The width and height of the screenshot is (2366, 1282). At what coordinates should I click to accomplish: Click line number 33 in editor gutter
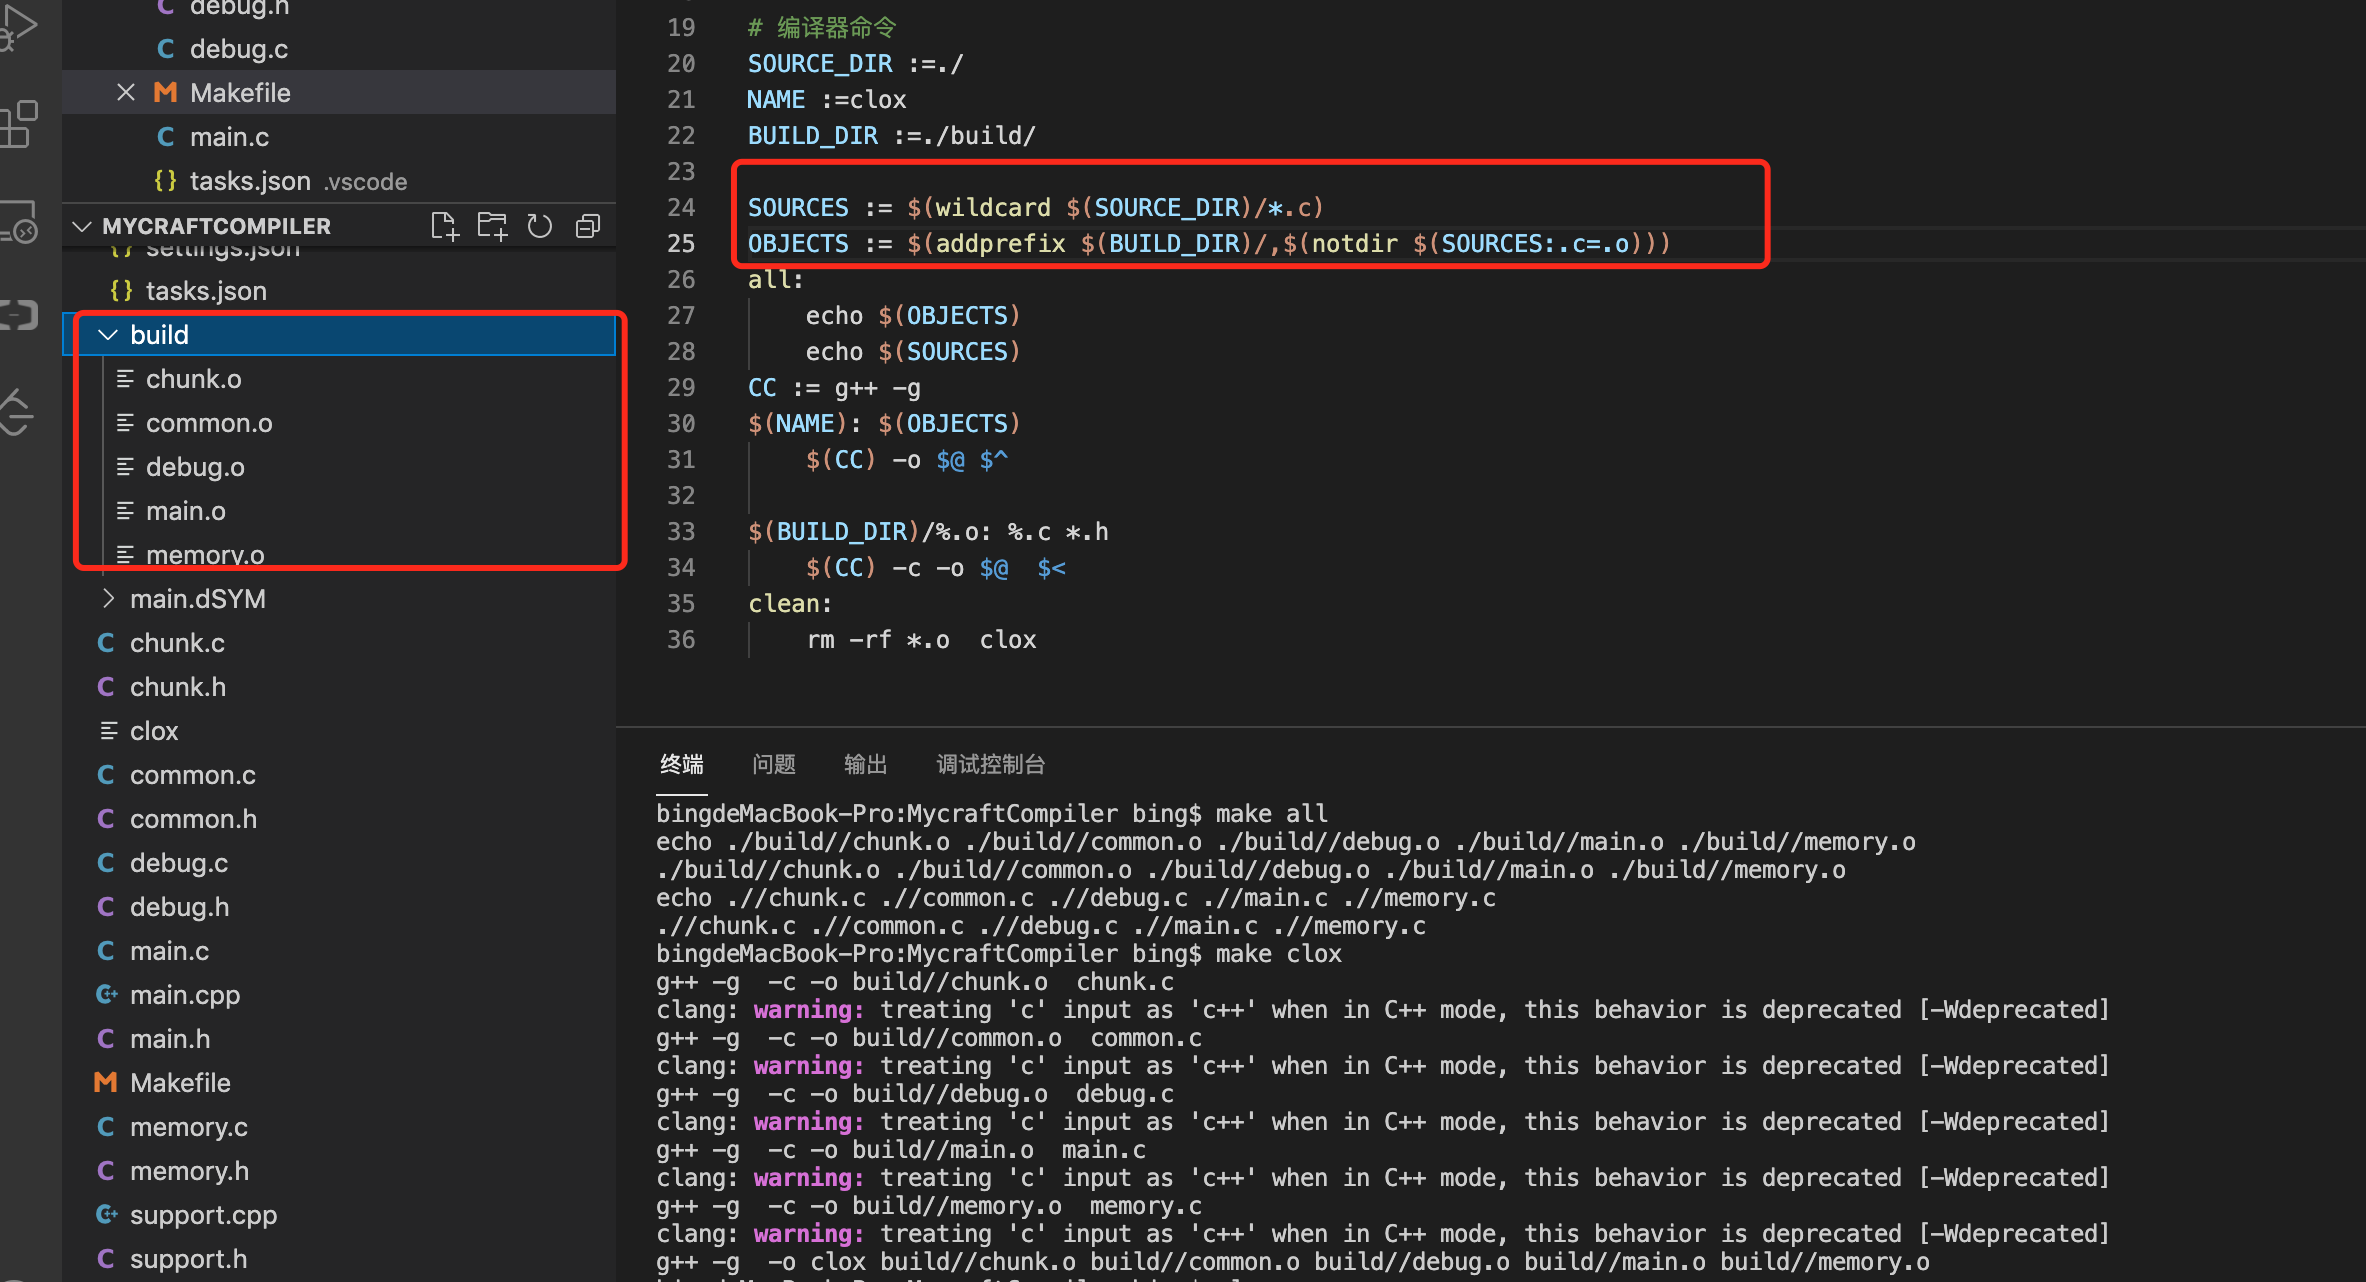pyautogui.click(x=681, y=532)
